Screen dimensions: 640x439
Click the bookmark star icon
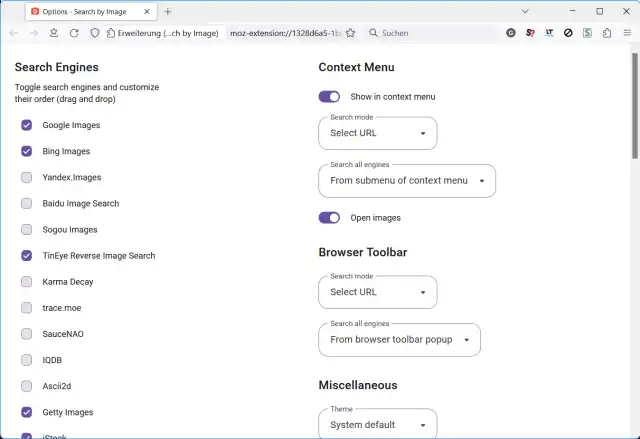click(x=350, y=33)
